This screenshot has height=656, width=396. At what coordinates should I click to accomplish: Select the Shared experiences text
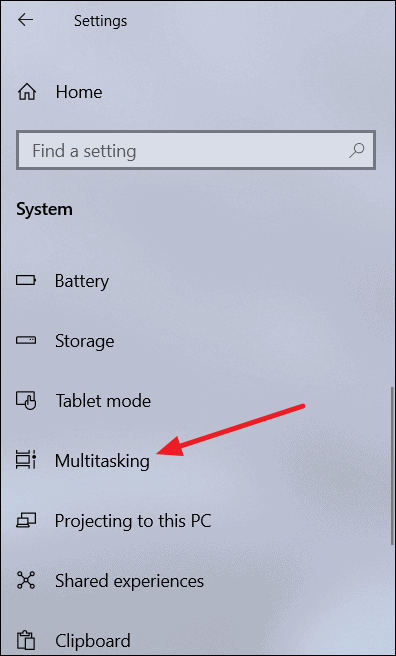[x=130, y=581]
